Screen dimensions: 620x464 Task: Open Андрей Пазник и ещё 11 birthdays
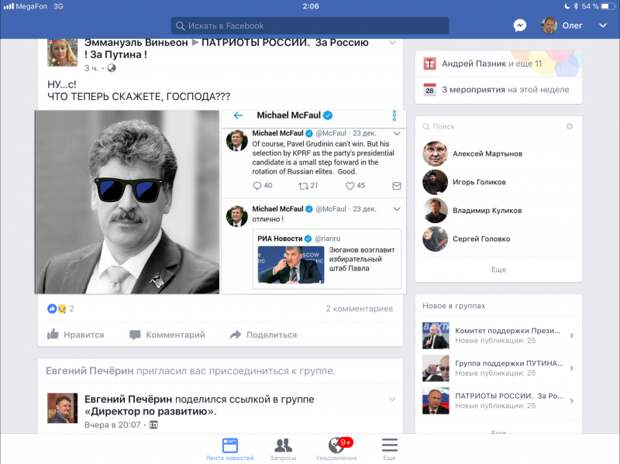[x=491, y=64]
